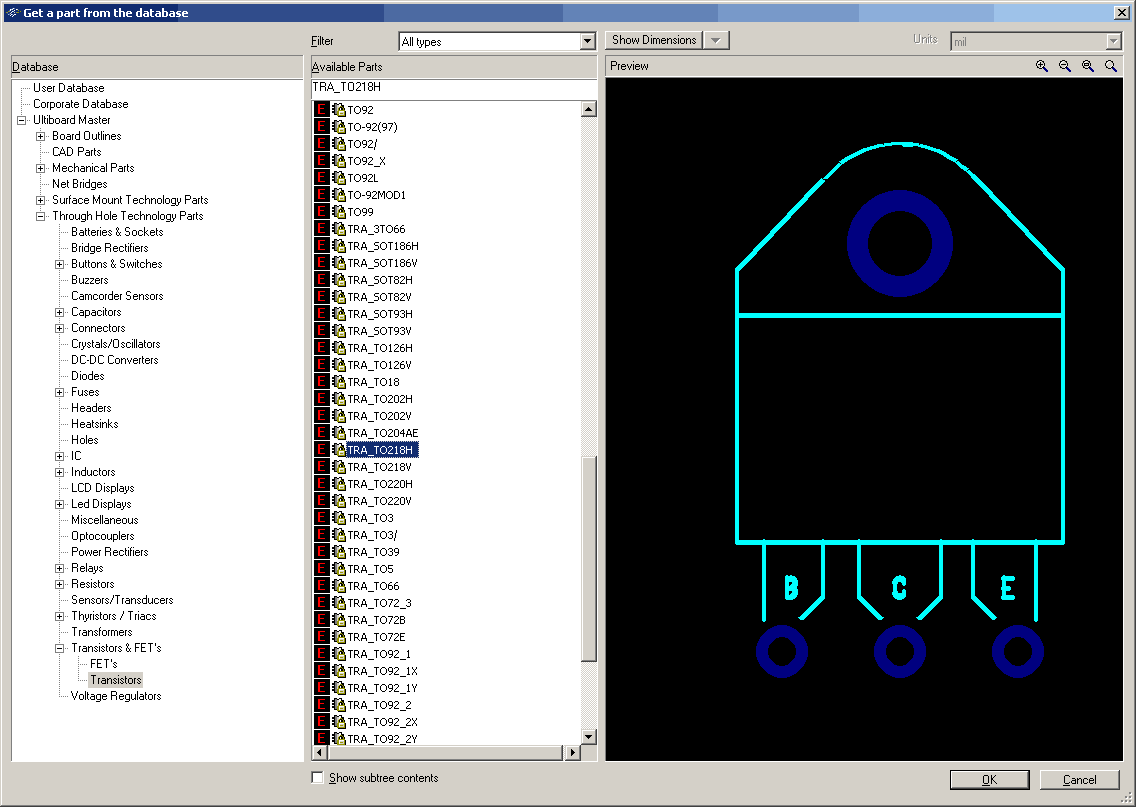The width and height of the screenshot is (1136, 807).
Task: Select the Heatsinks category
Action: click(94, 424)
